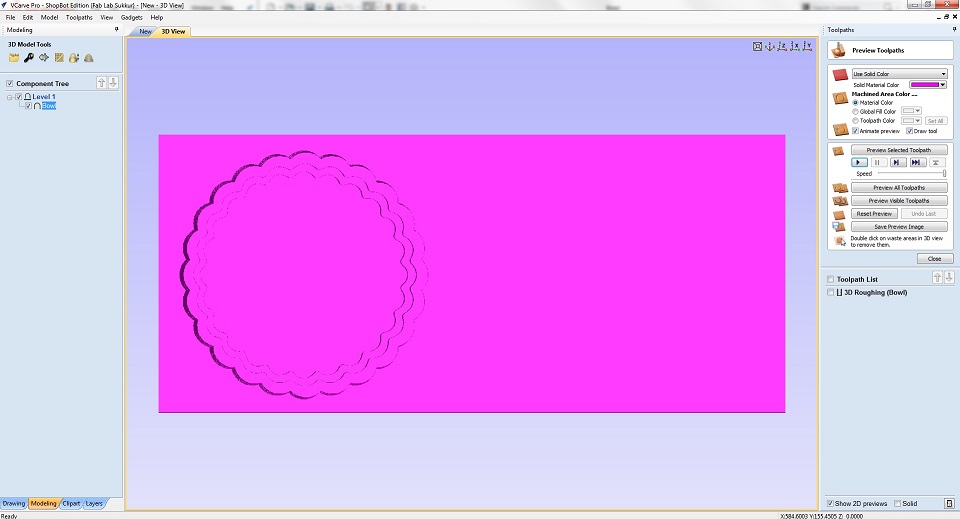View along the Y axis
Image resolution: width=960 pixels, height=519 pixels.
[808, 47]
